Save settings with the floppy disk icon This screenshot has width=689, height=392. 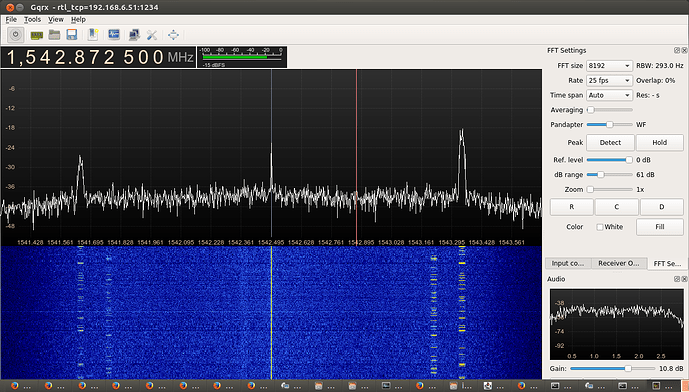[72, 35]
